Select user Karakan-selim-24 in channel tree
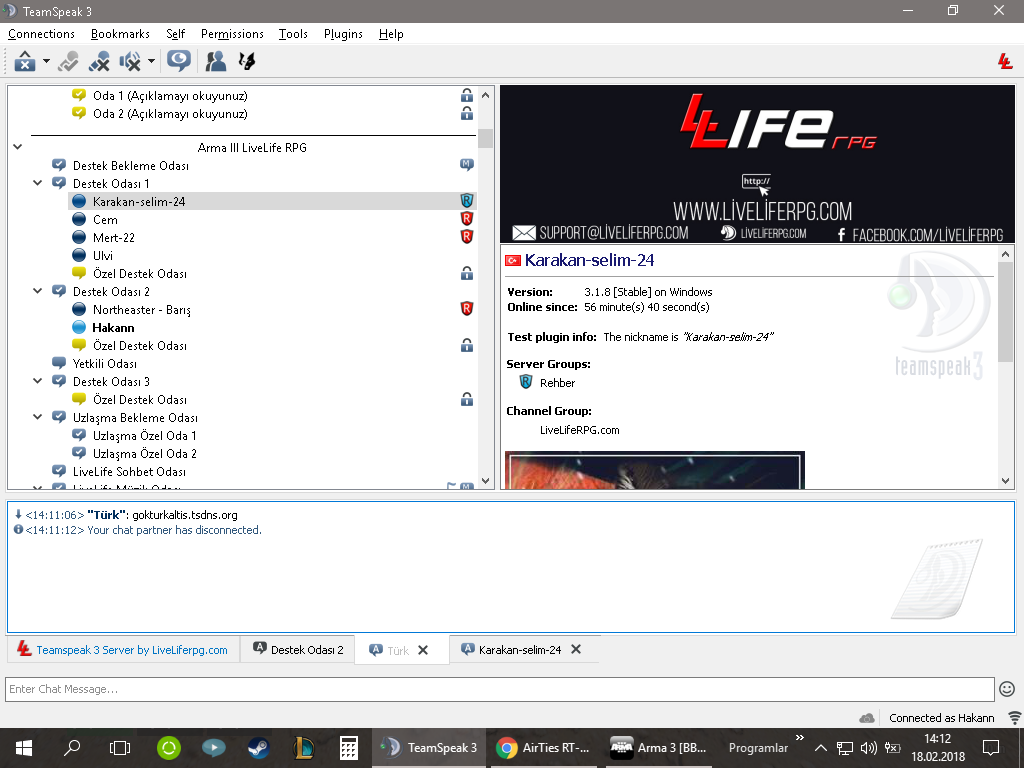Viewport: 1024px width, 768px height. 138,201
